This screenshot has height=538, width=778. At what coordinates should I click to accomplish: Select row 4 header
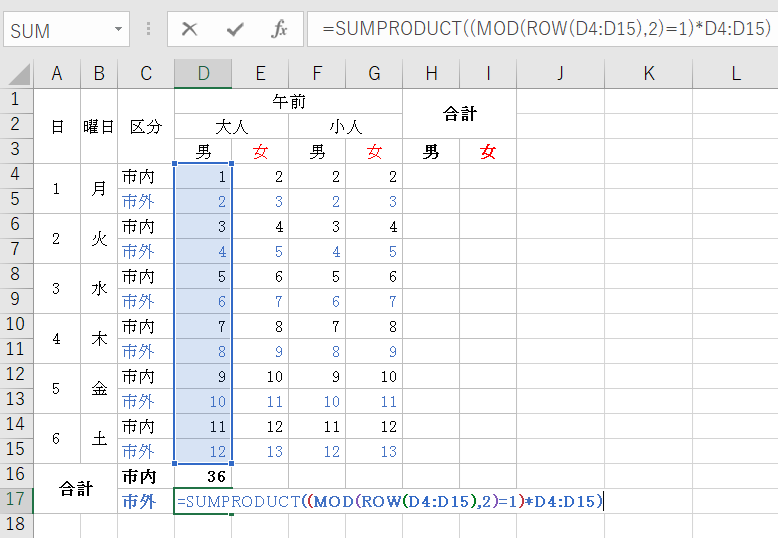tap(16, 176)
